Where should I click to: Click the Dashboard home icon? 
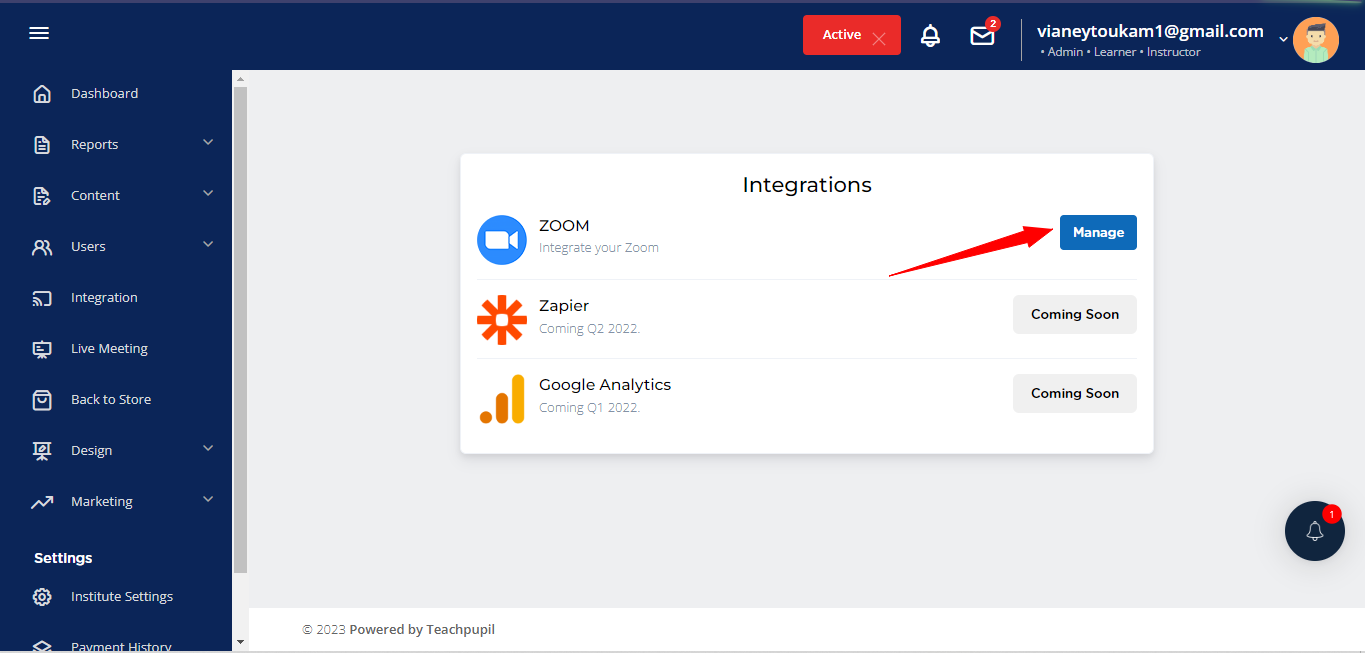42,94
